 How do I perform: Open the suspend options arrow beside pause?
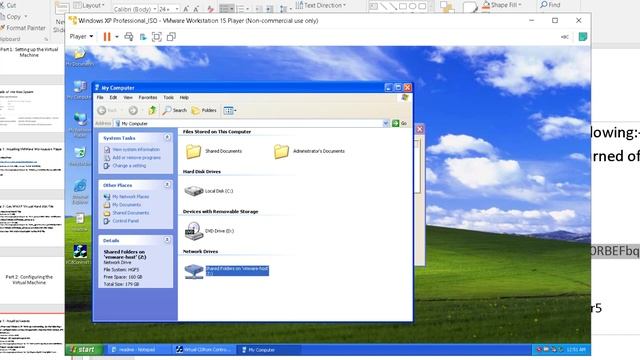tap(117, 37)
